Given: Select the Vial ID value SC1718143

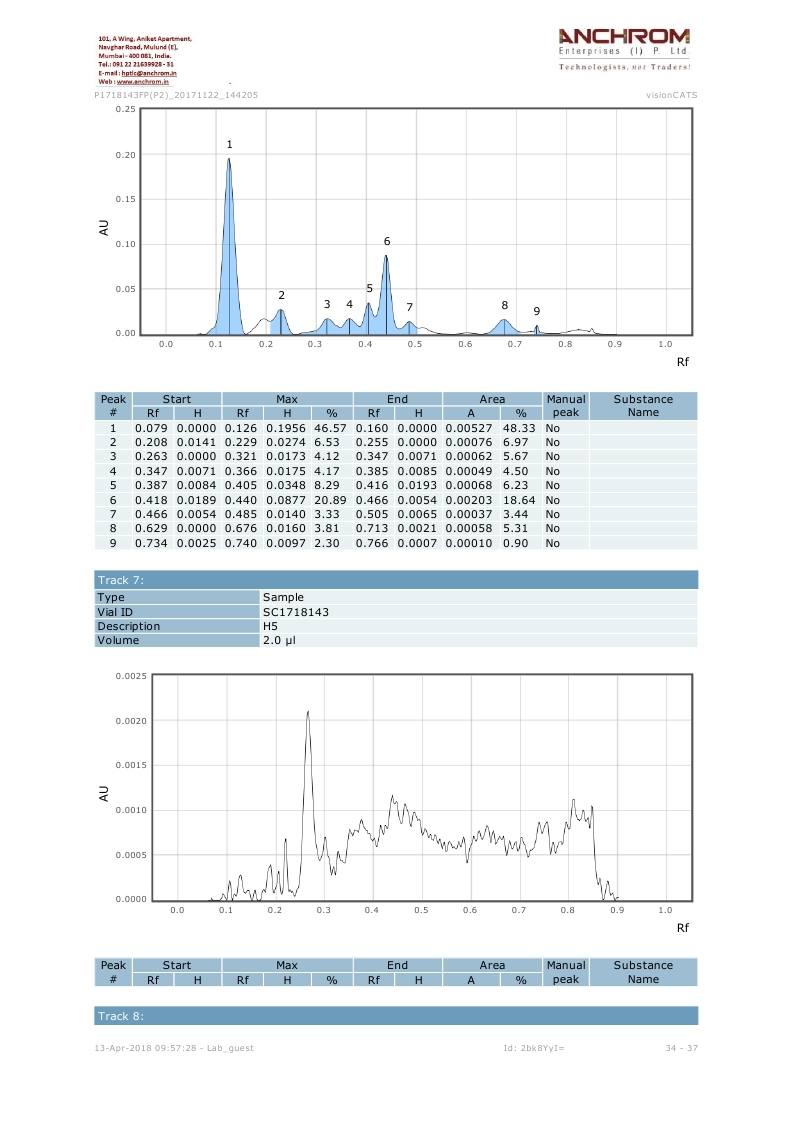Looking at the screenshot, I should 296,612.
